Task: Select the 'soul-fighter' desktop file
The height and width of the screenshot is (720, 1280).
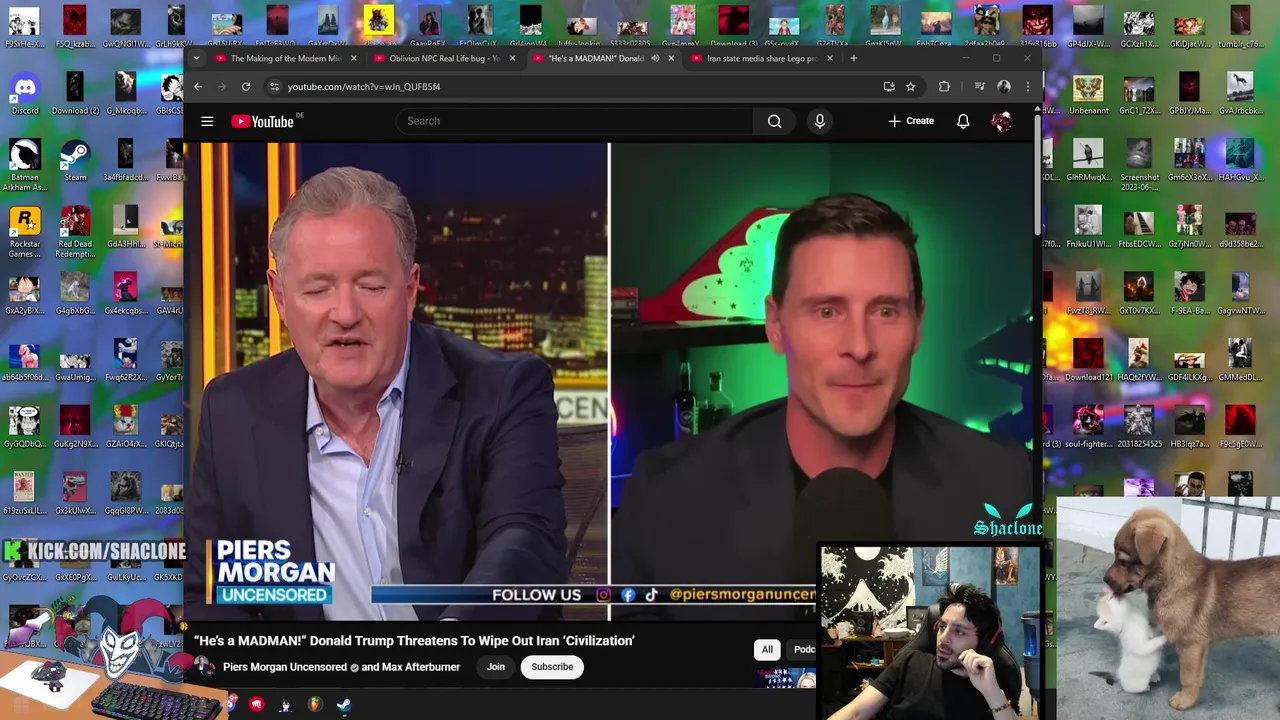Action: click(1088, 427)
